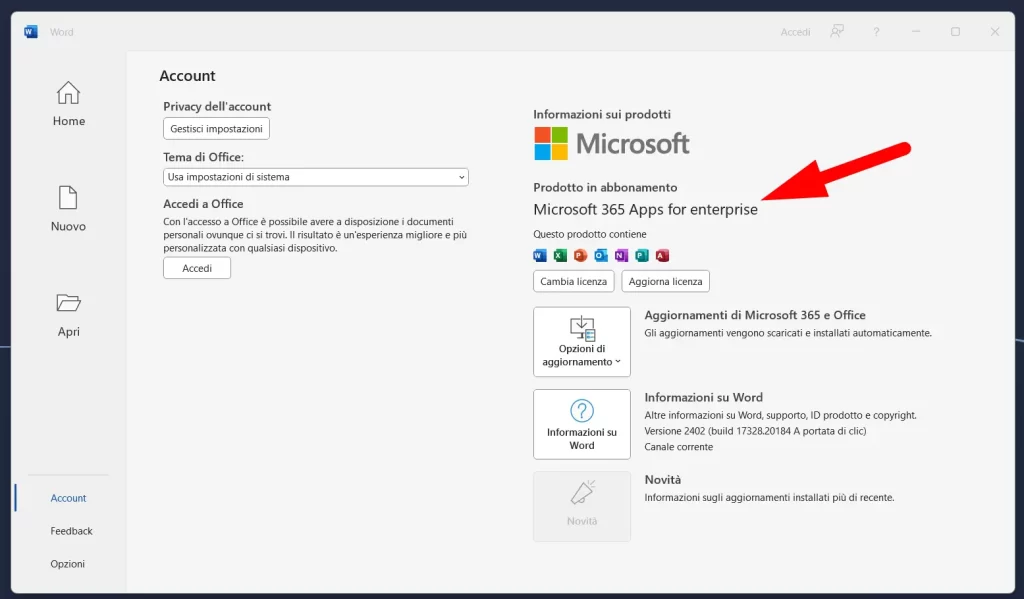Image resolution: width=1024 pixels, height=599 pixels.
Task: Click the PowerPoint icon in product list
Action: (580, 255)
